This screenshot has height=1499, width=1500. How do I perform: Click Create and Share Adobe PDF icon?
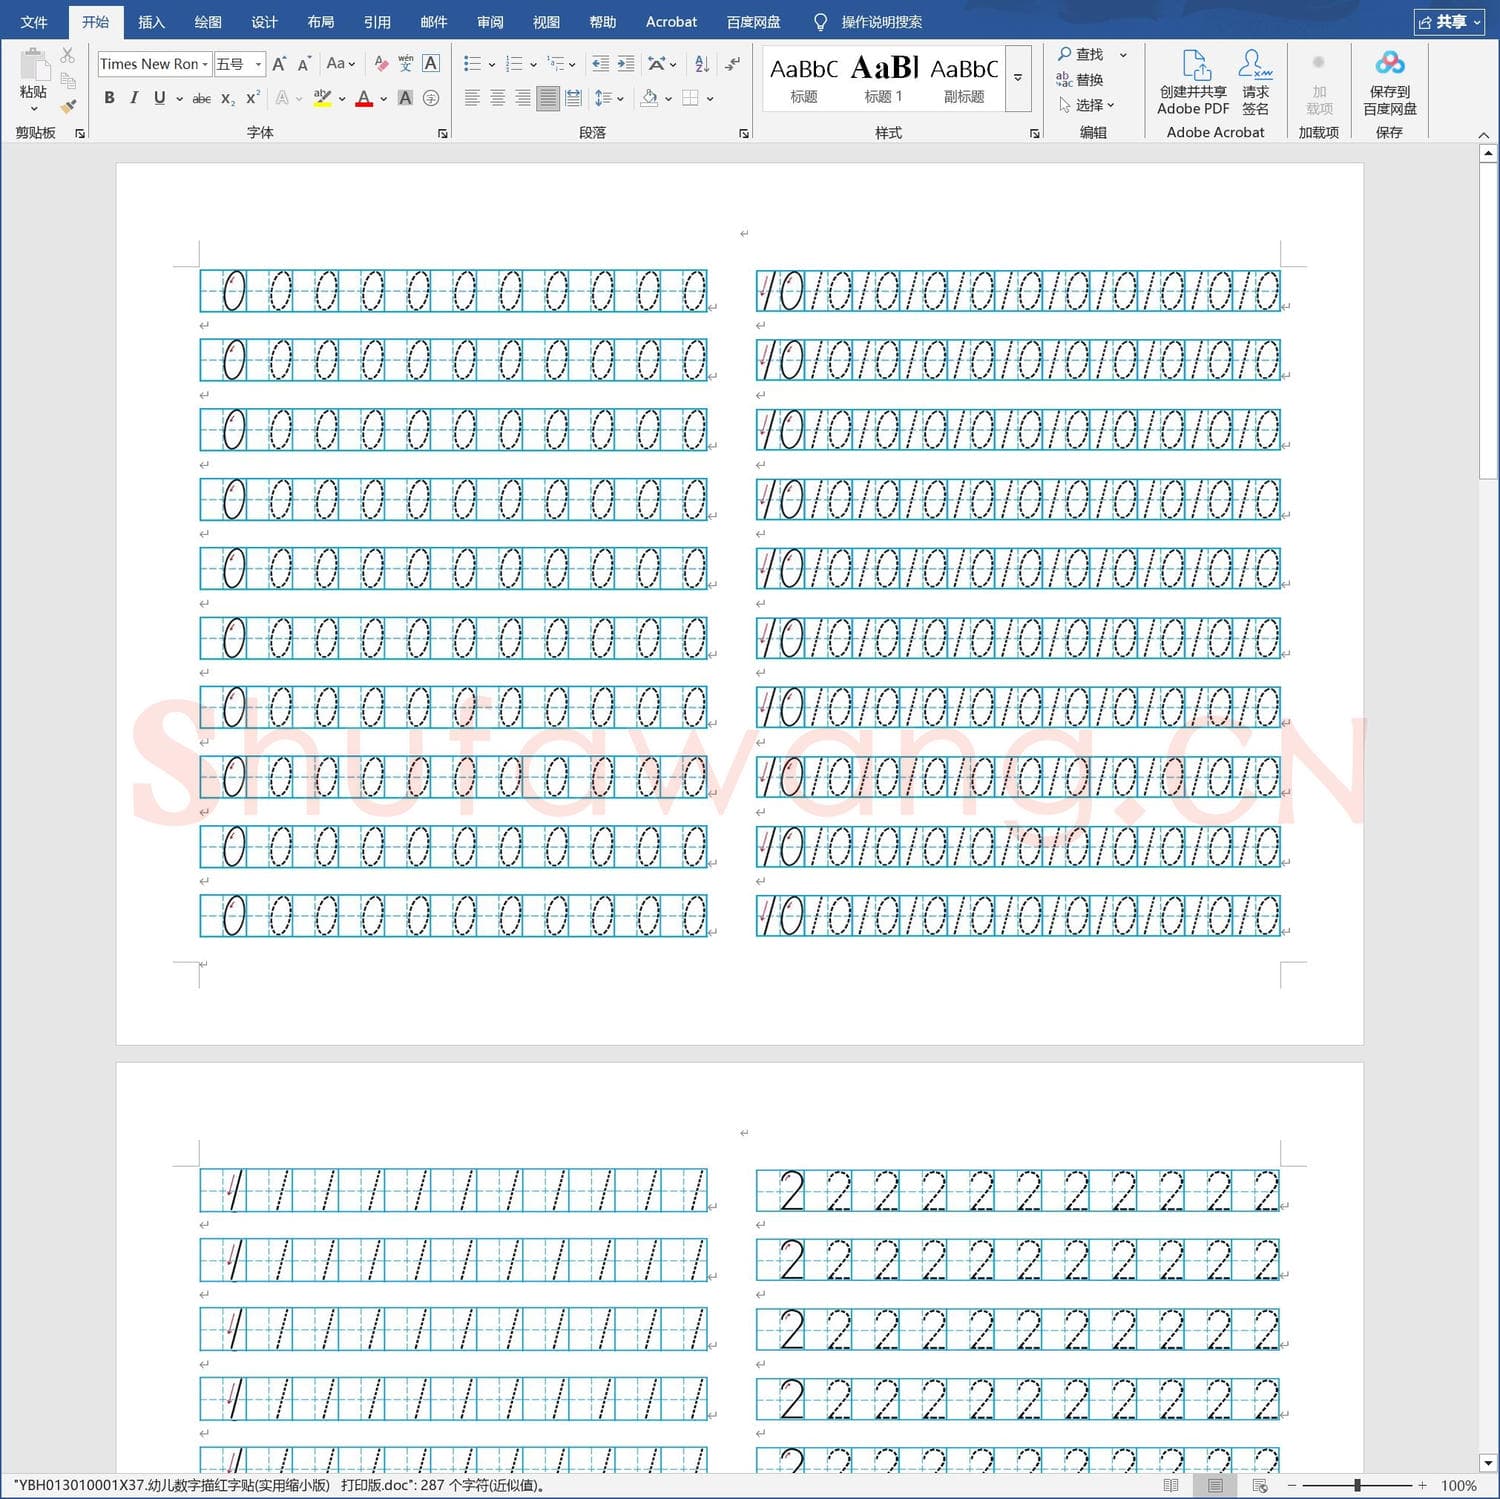(x=1193, y=83)
